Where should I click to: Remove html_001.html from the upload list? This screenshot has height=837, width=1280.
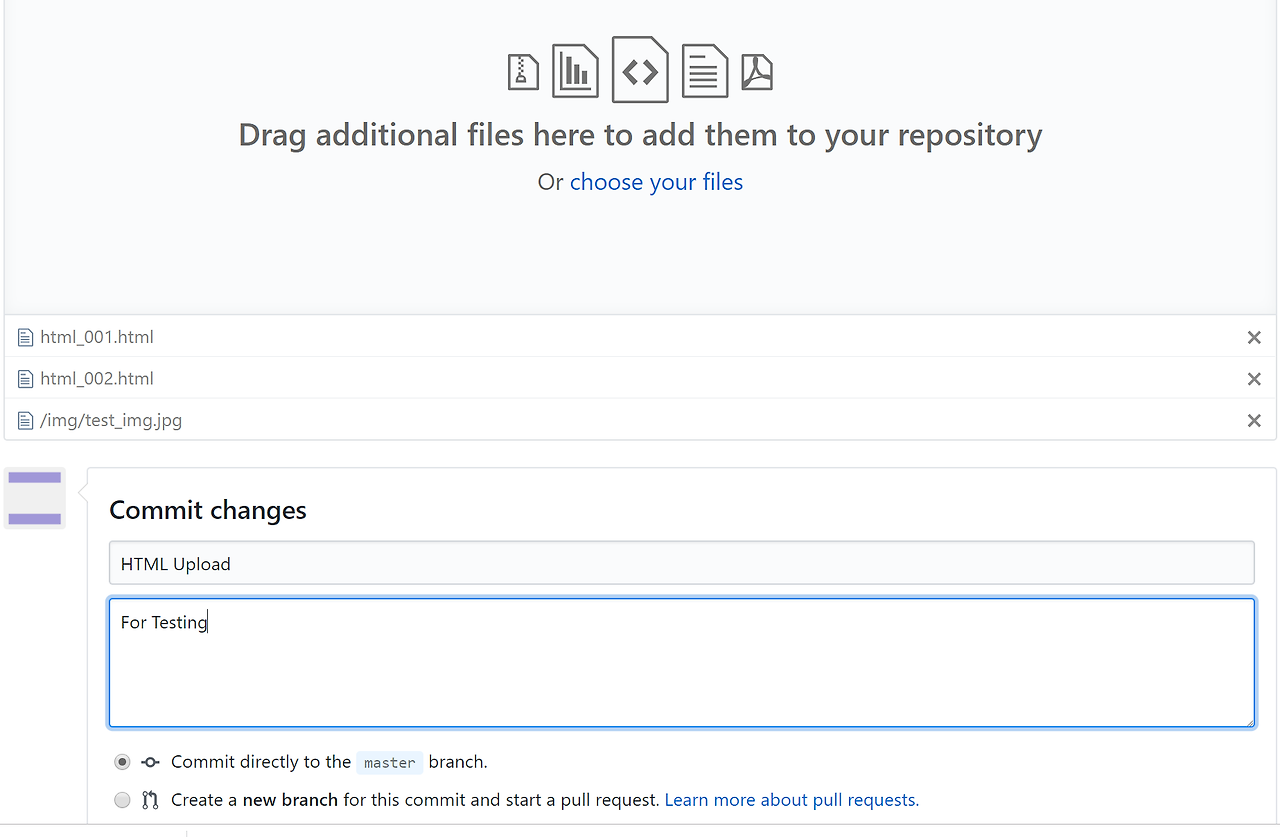[x=1254, y=338]
